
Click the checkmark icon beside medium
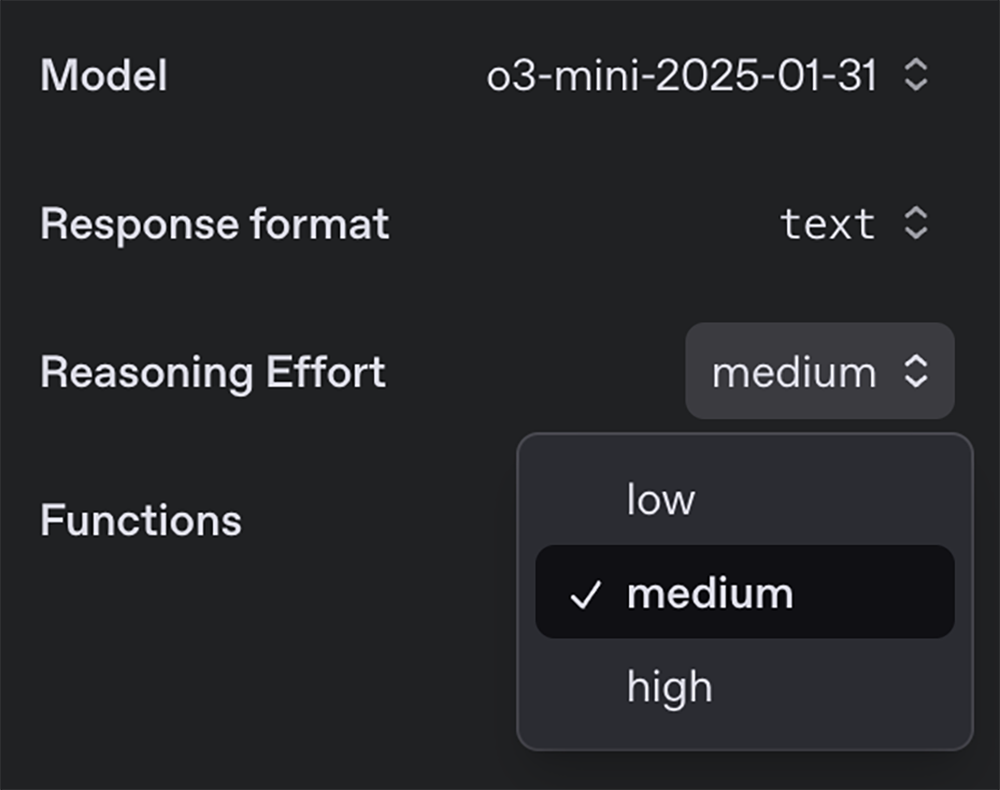[585, 595]
